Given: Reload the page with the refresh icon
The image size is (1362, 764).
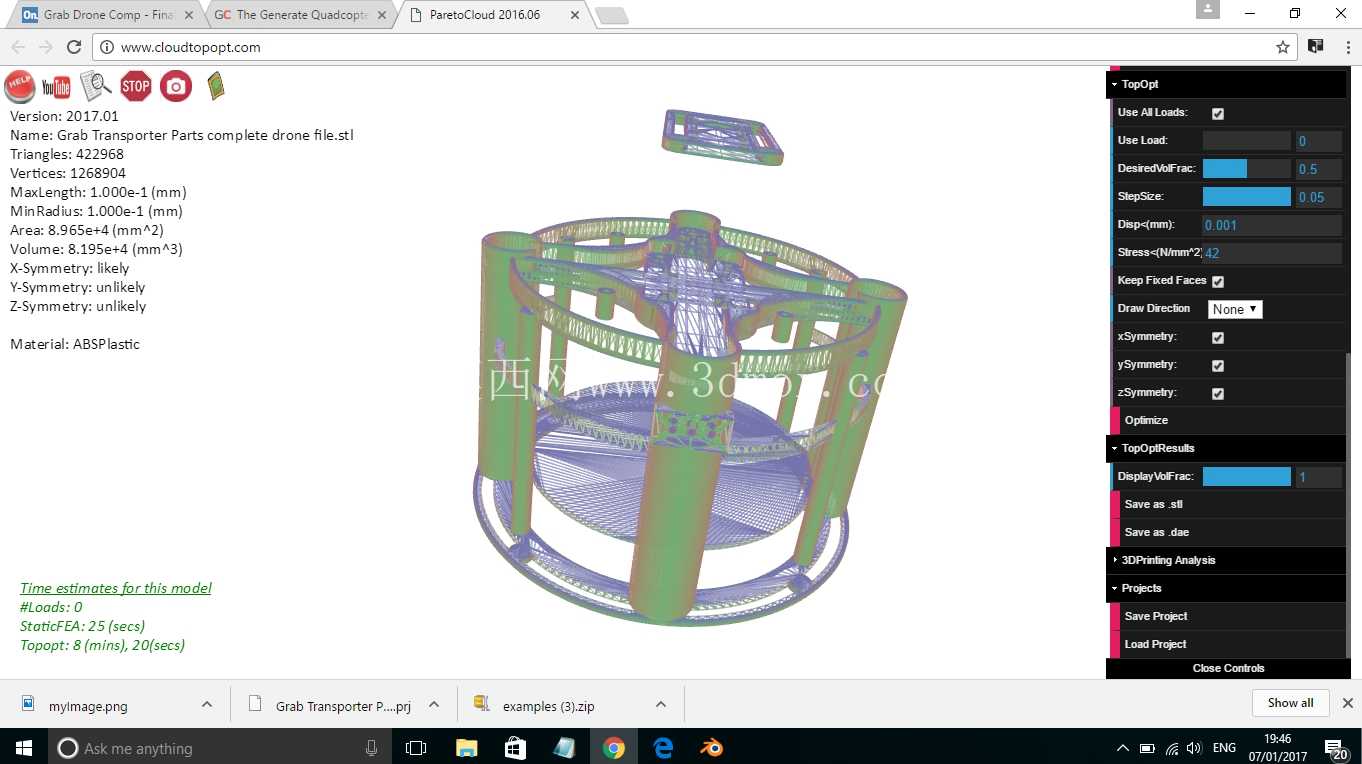Looking at the screenshot, I should [x=74, y=47].
